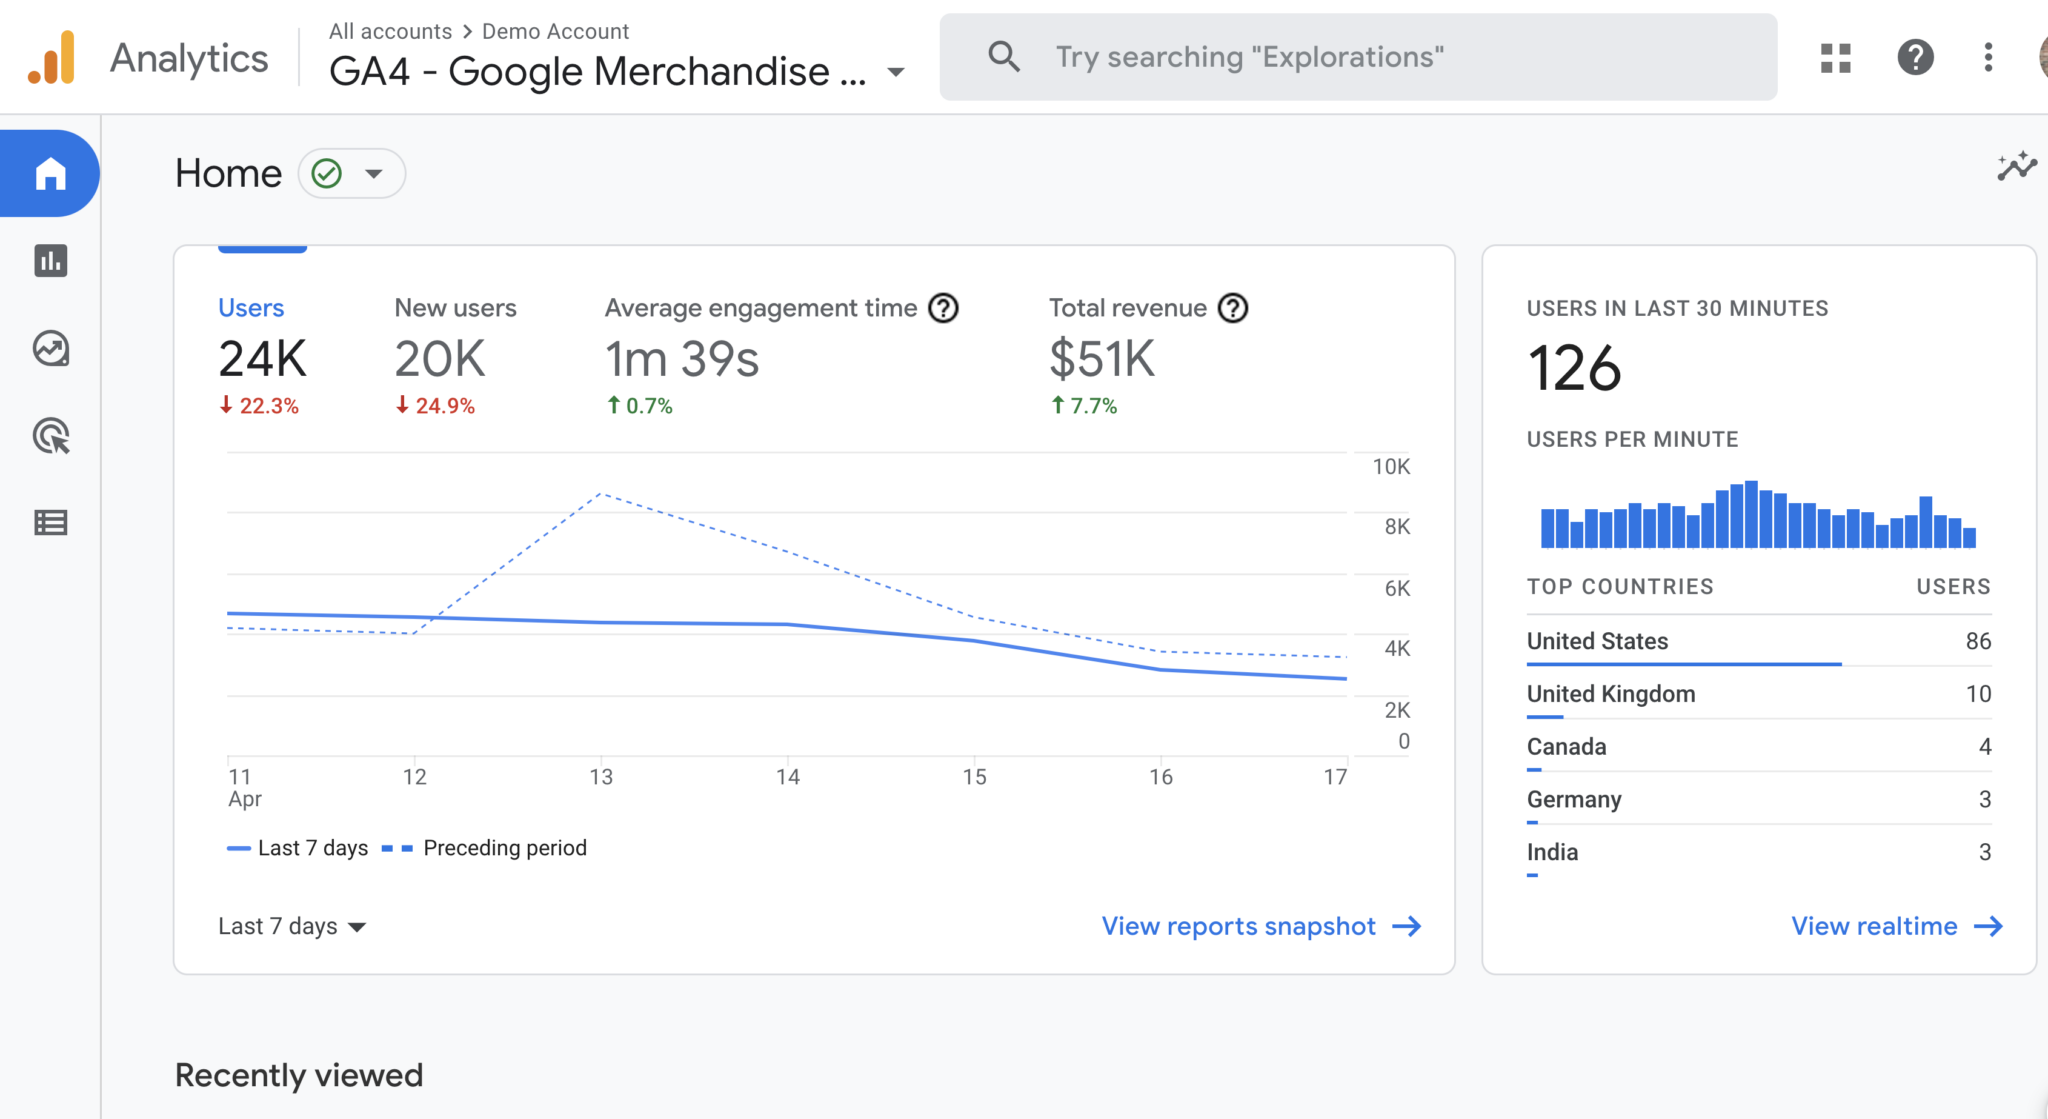2048x1119 pixels.
Task: Open the Home icon in sidebar
Action: click(50, 174)
